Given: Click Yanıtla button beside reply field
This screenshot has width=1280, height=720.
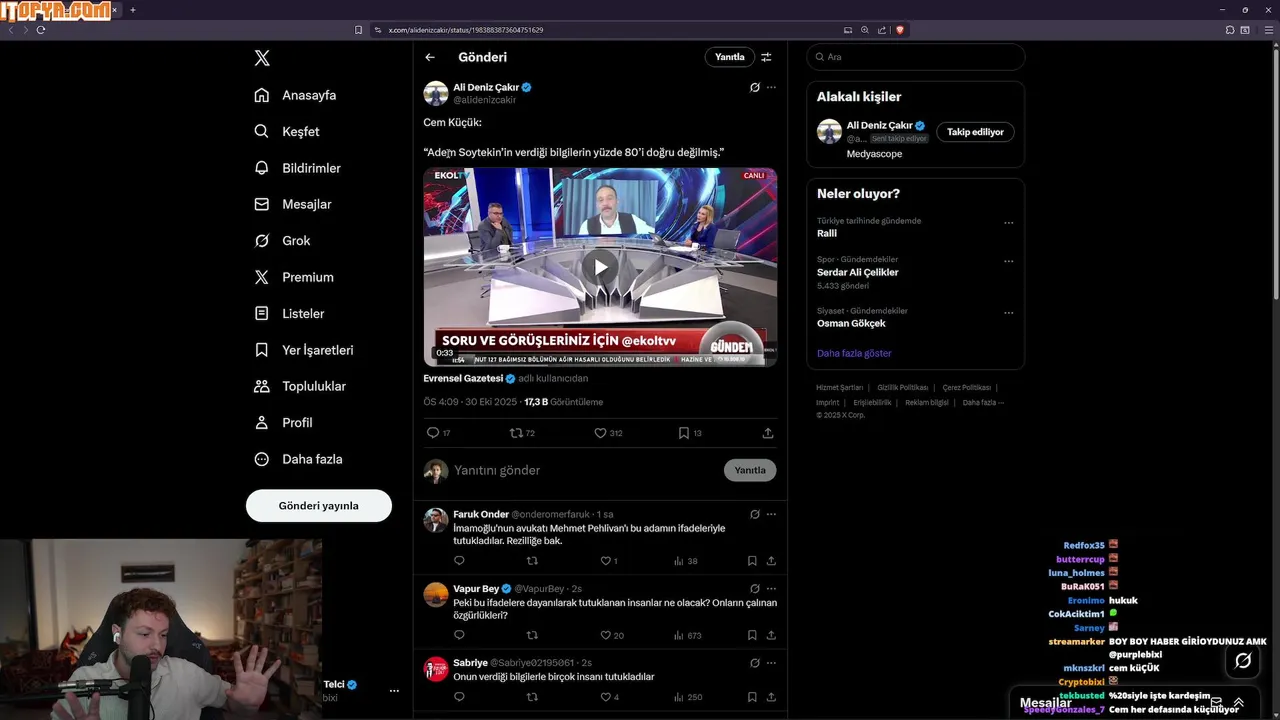Looking at the screenshot, I should (750, 470).
